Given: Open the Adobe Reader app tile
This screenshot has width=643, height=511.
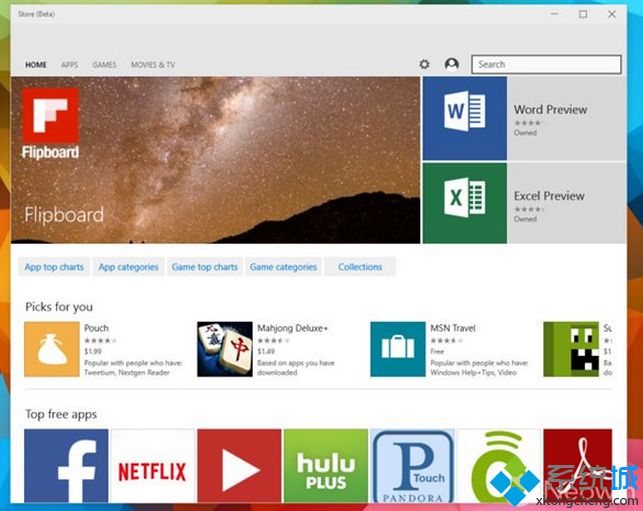Looking at the screenshot, I should coord(578,465).
